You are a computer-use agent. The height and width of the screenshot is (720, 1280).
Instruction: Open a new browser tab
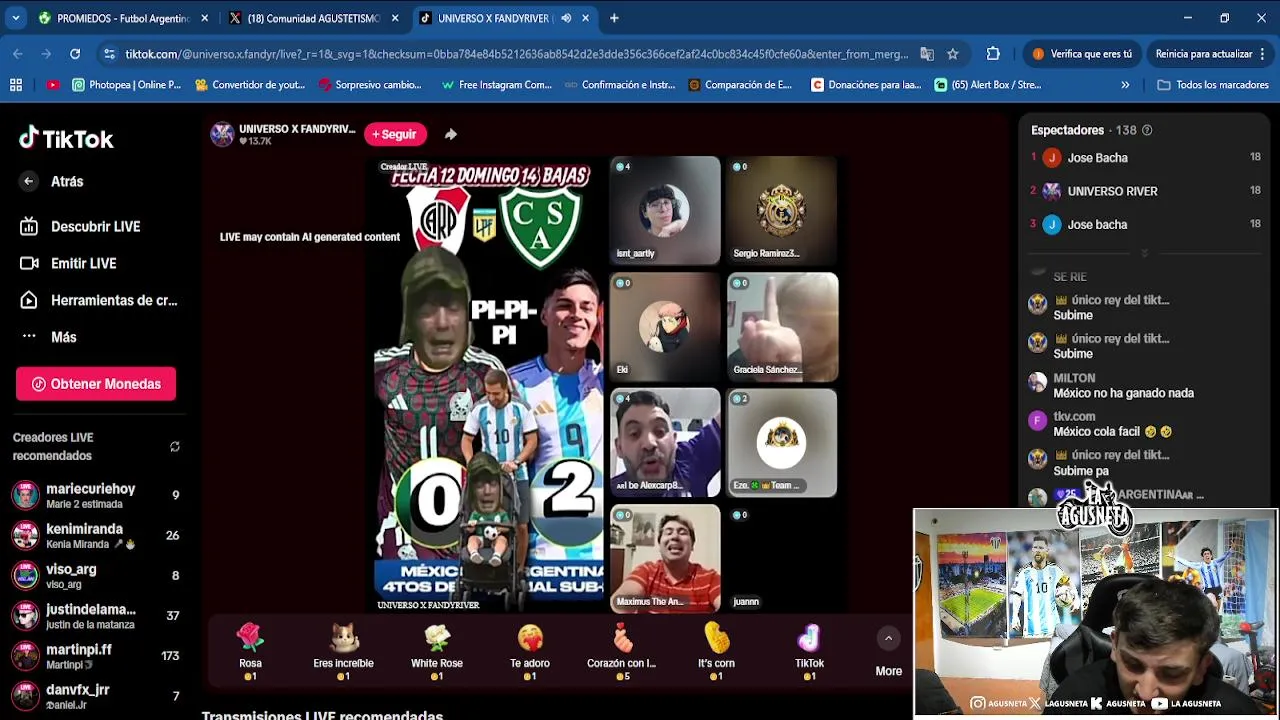click(x=614, y=18)
